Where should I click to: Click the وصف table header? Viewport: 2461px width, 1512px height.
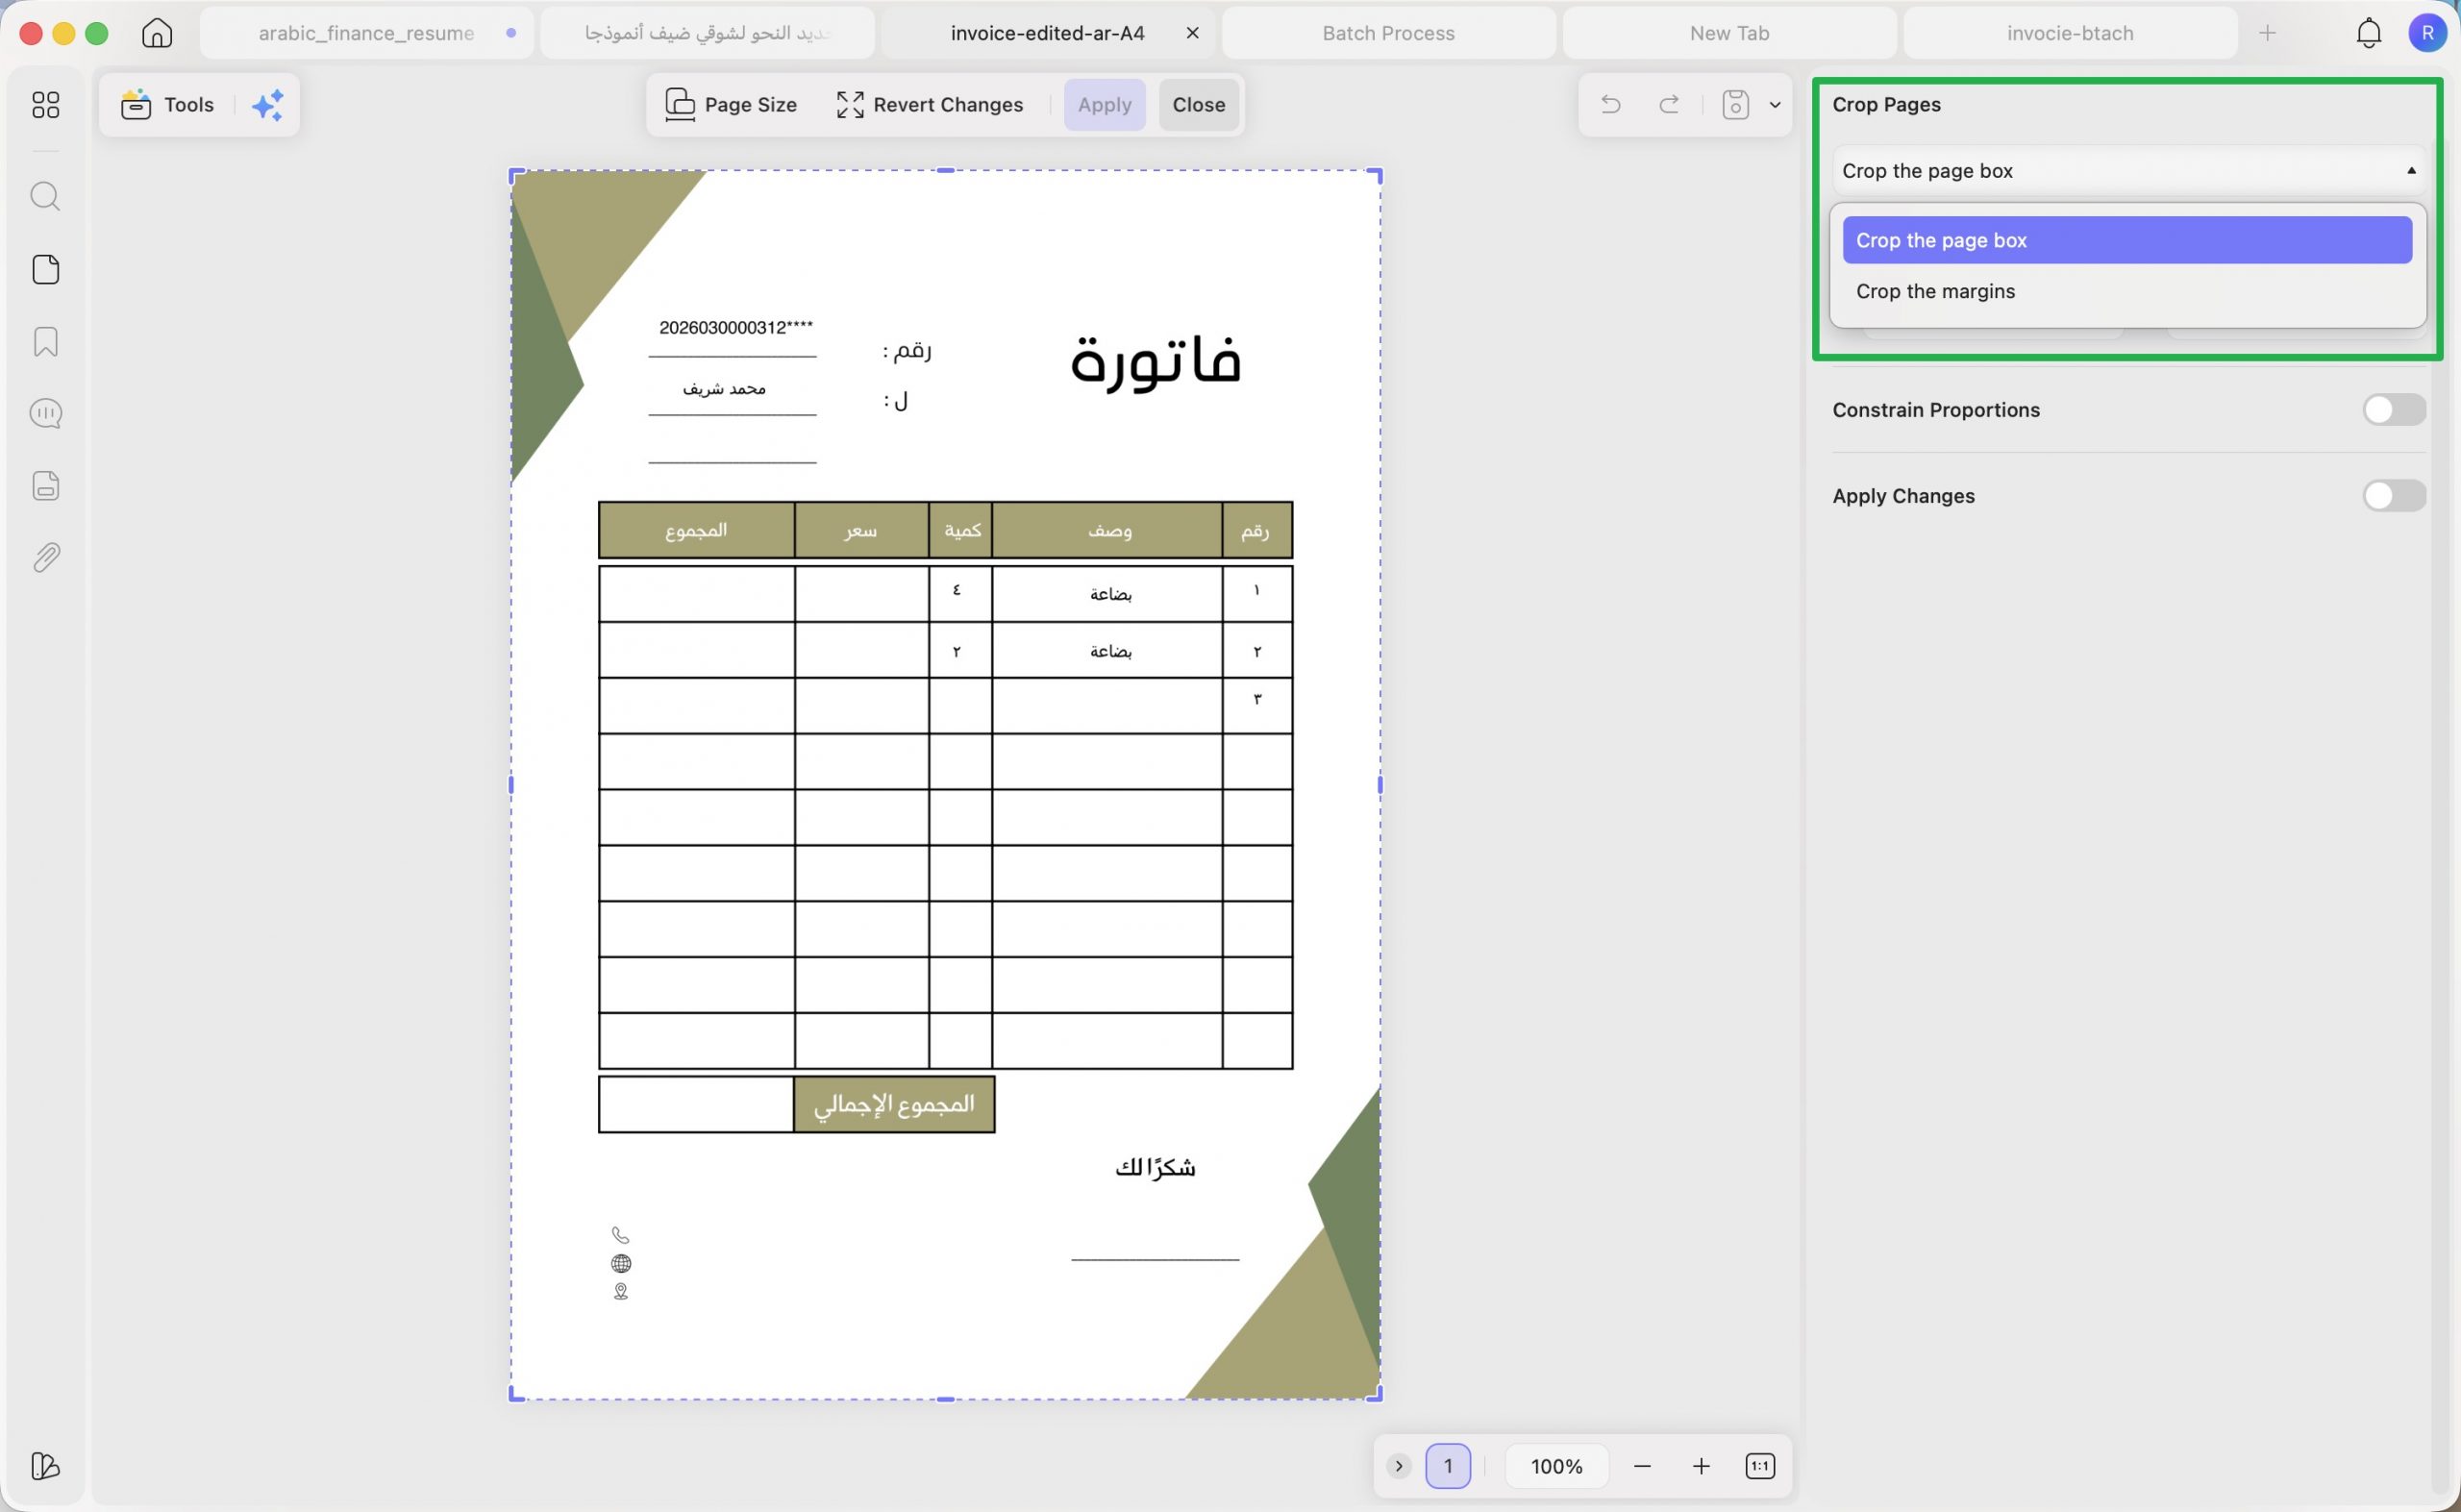tap(1109, 530)
